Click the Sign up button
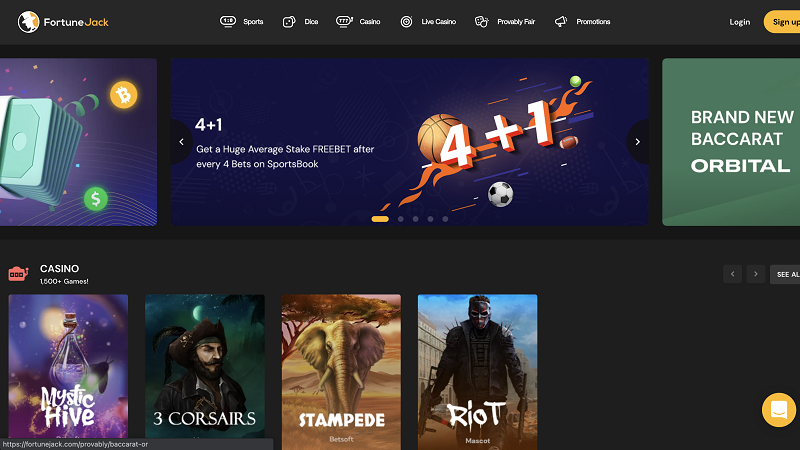Screen dimensions: 800x450 783,22
